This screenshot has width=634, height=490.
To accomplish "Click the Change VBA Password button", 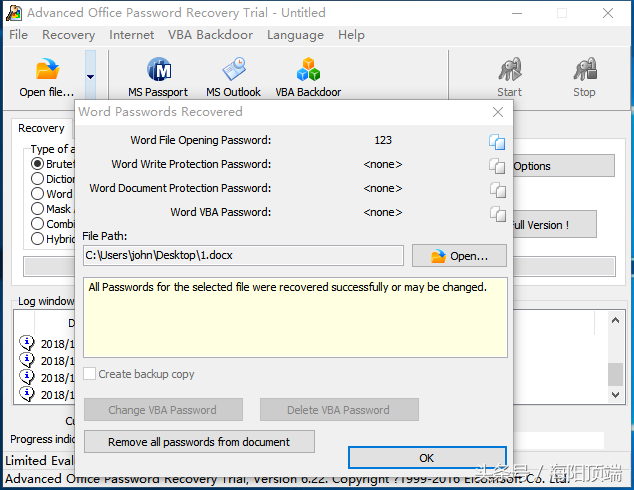I will tap(163, 410).
